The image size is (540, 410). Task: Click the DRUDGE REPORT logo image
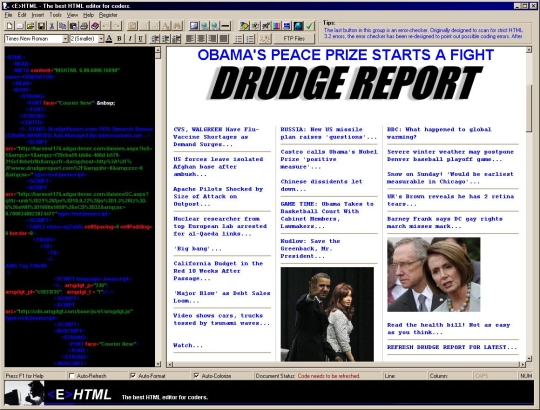(x=346, y=83)
